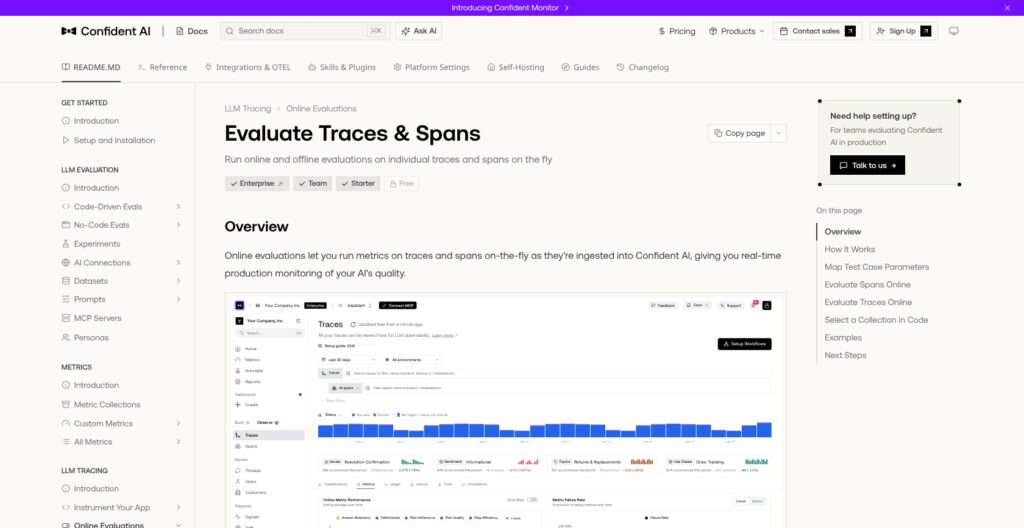This screenshot has height=528, width=1024.
Task: Select the README.MD tab
Action: [91, 67]
